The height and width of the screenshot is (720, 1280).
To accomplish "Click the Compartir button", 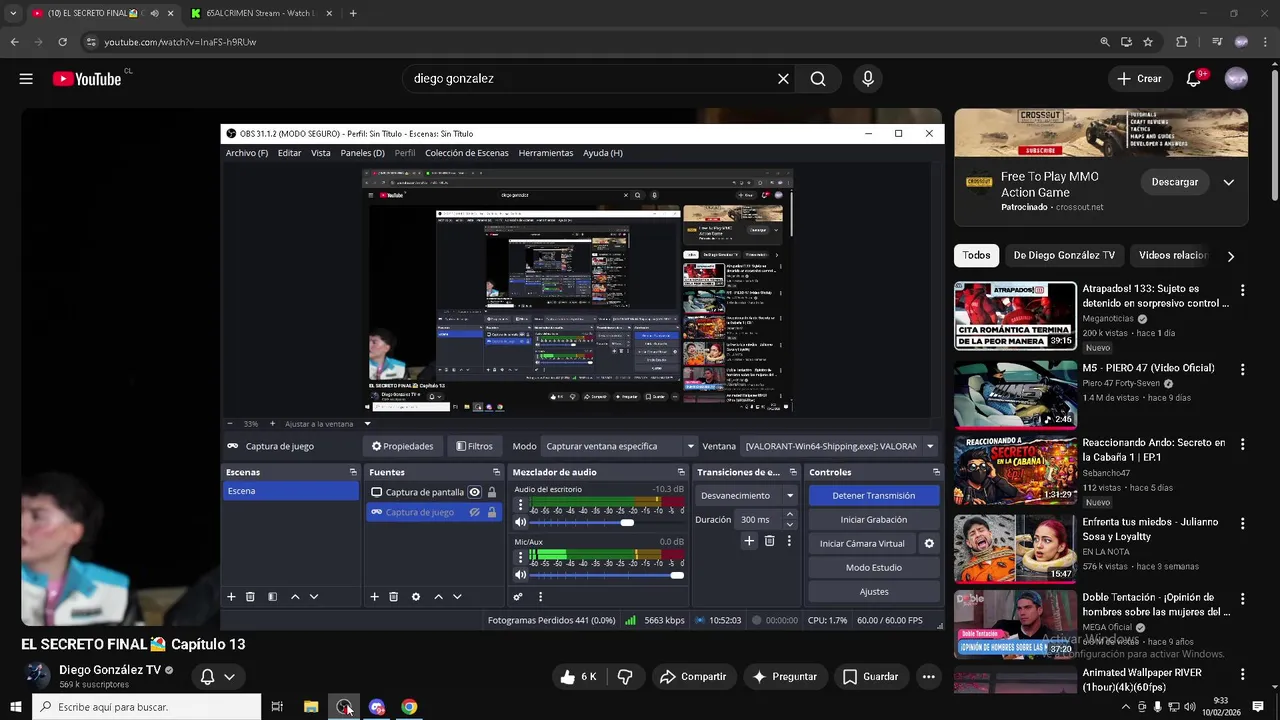I will (x=693, y=677).
